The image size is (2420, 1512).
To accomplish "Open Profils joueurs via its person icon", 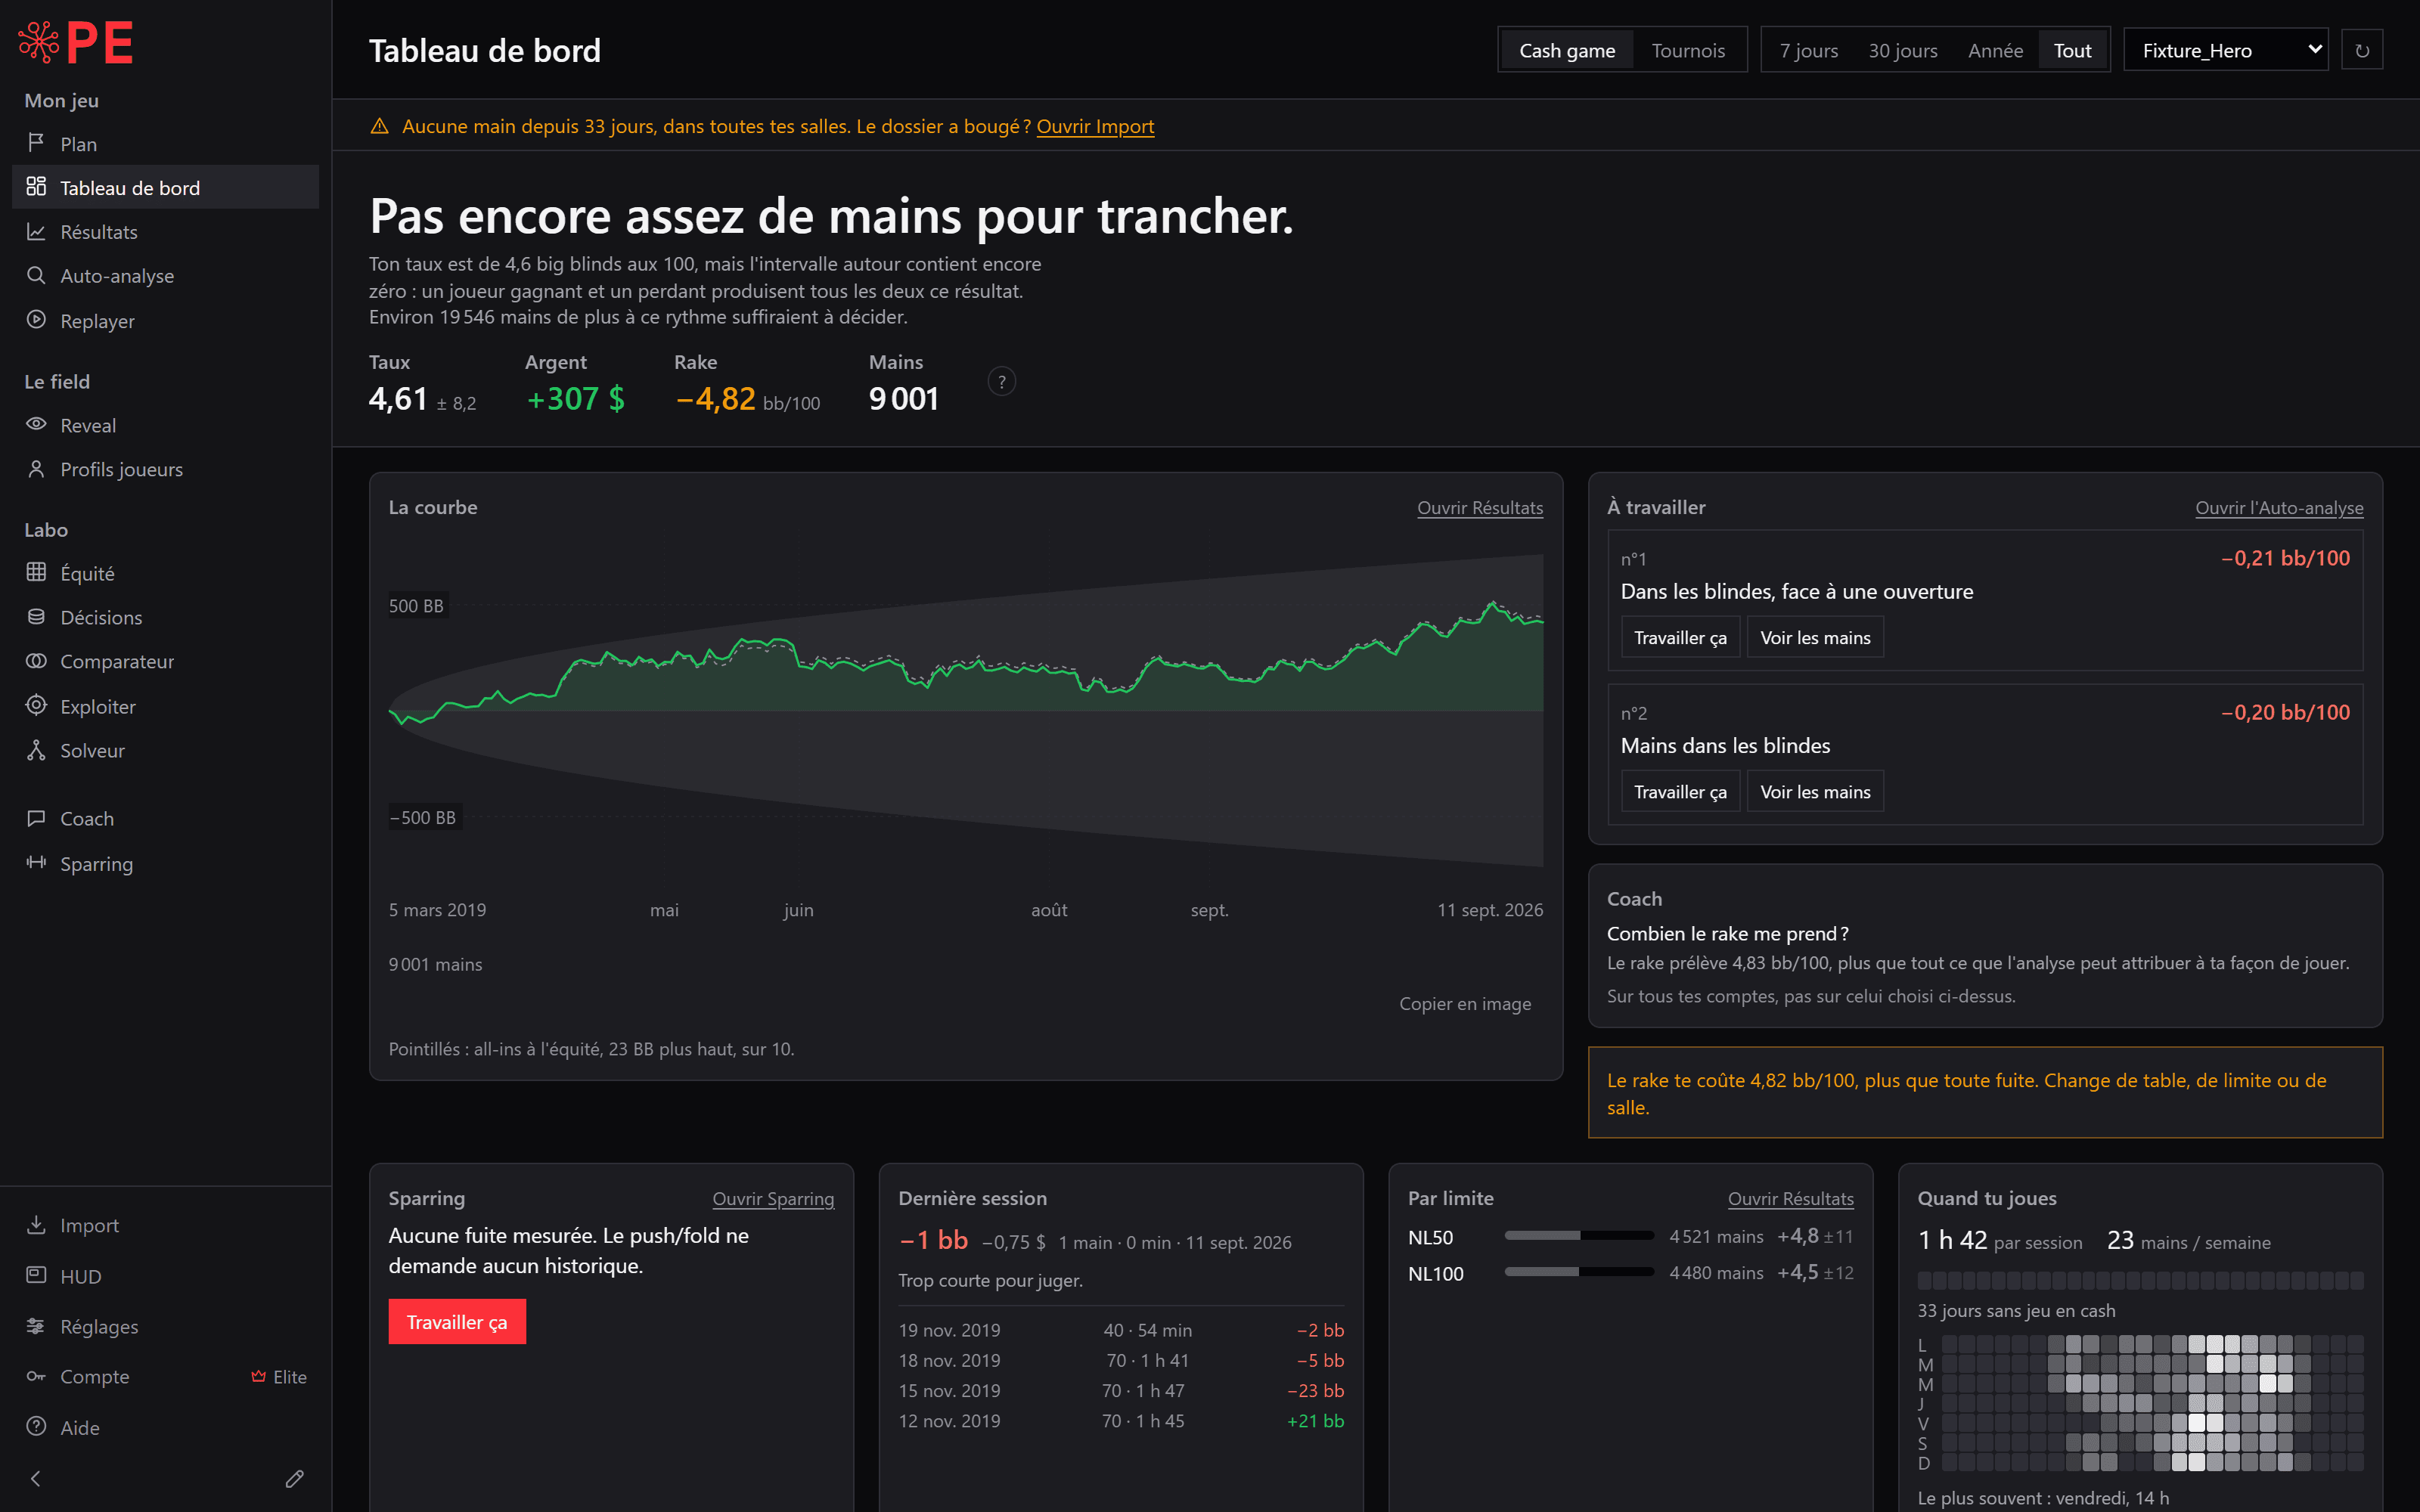I will click(x=36, y=468).
